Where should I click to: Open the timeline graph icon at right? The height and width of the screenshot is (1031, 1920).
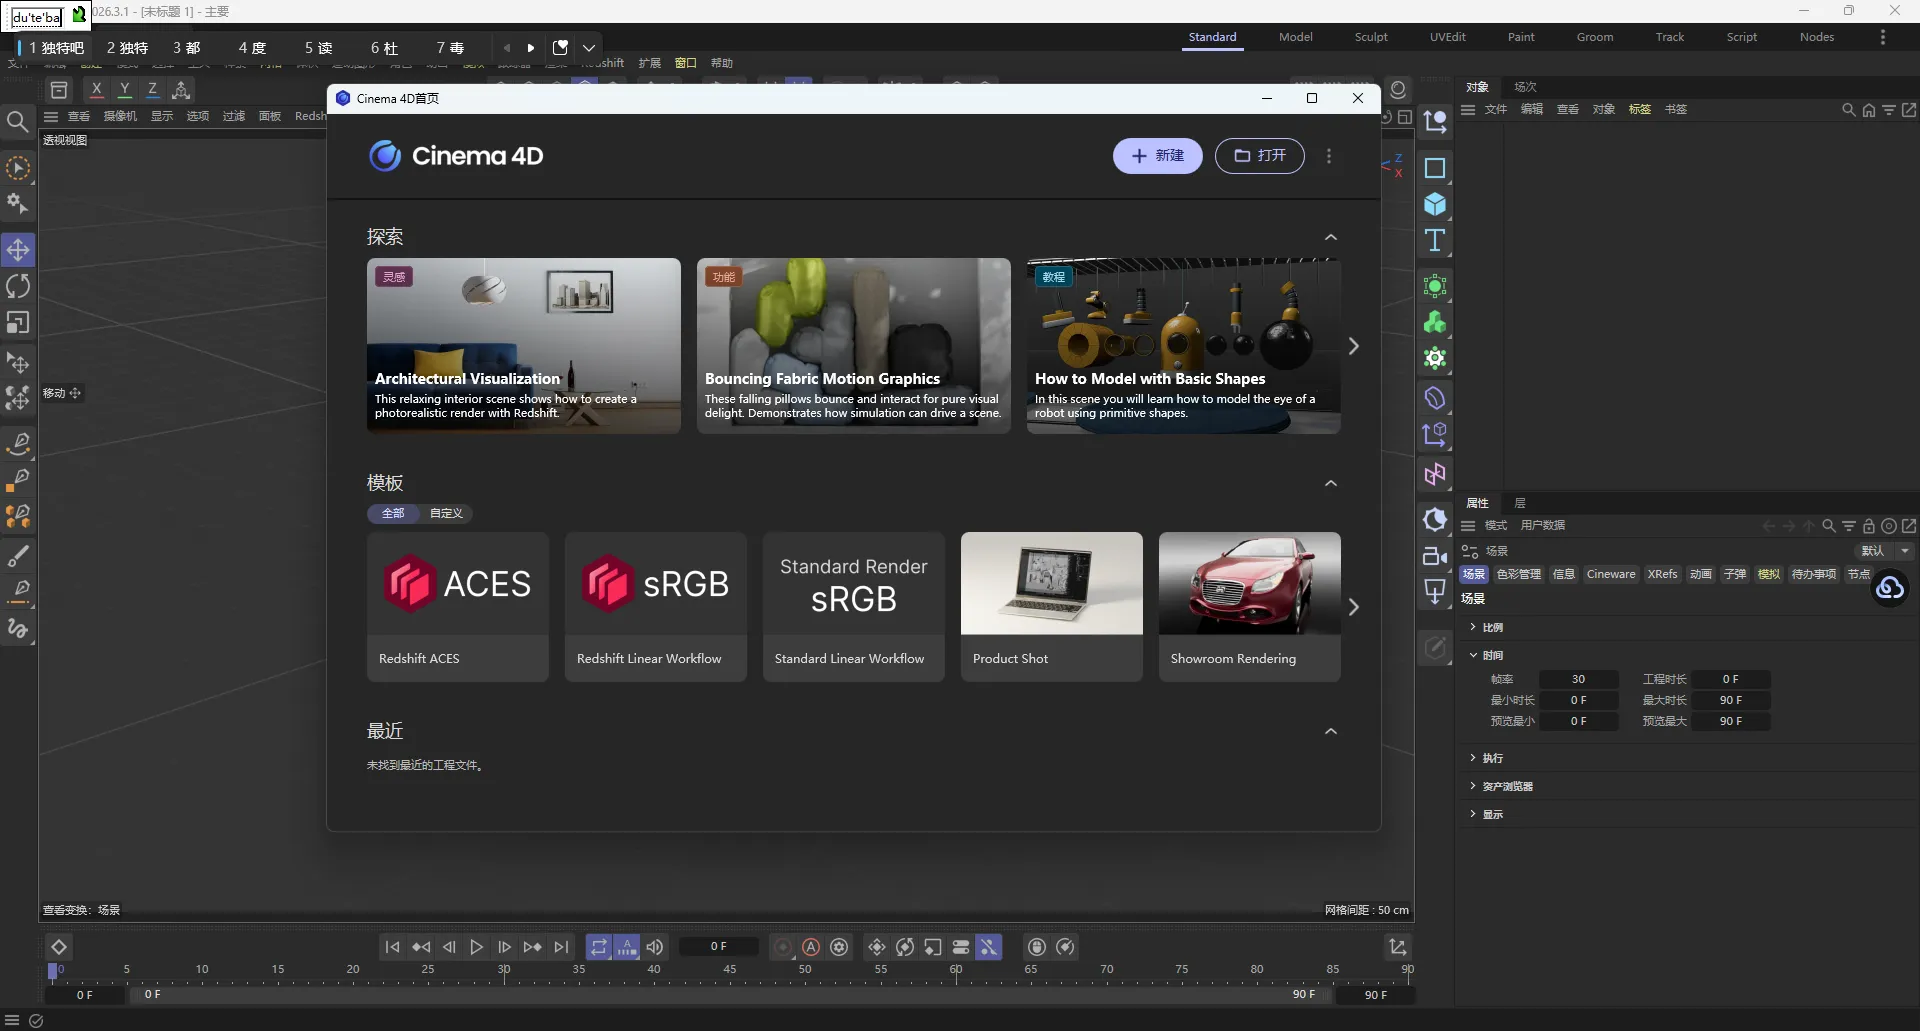click(x=1398, y=947)
